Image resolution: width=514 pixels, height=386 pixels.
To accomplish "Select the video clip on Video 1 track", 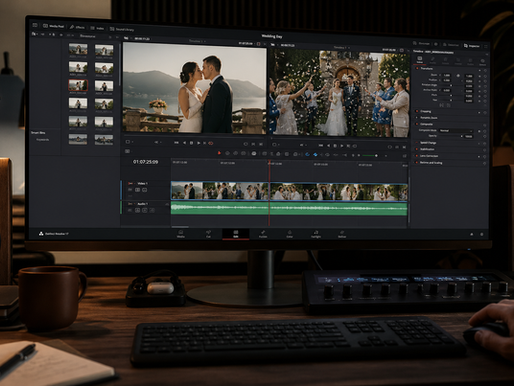I will pos(289,192).
